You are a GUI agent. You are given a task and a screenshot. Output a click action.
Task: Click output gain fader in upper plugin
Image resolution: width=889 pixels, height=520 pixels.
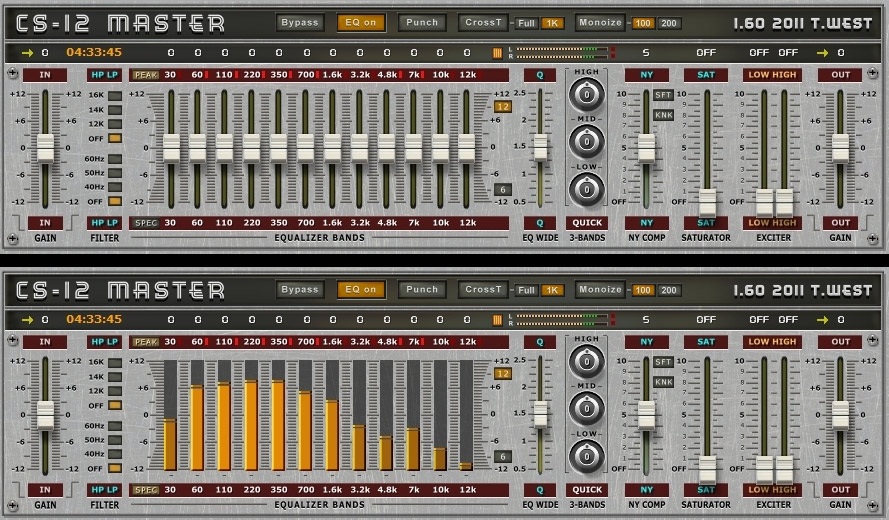pos(840,148)
